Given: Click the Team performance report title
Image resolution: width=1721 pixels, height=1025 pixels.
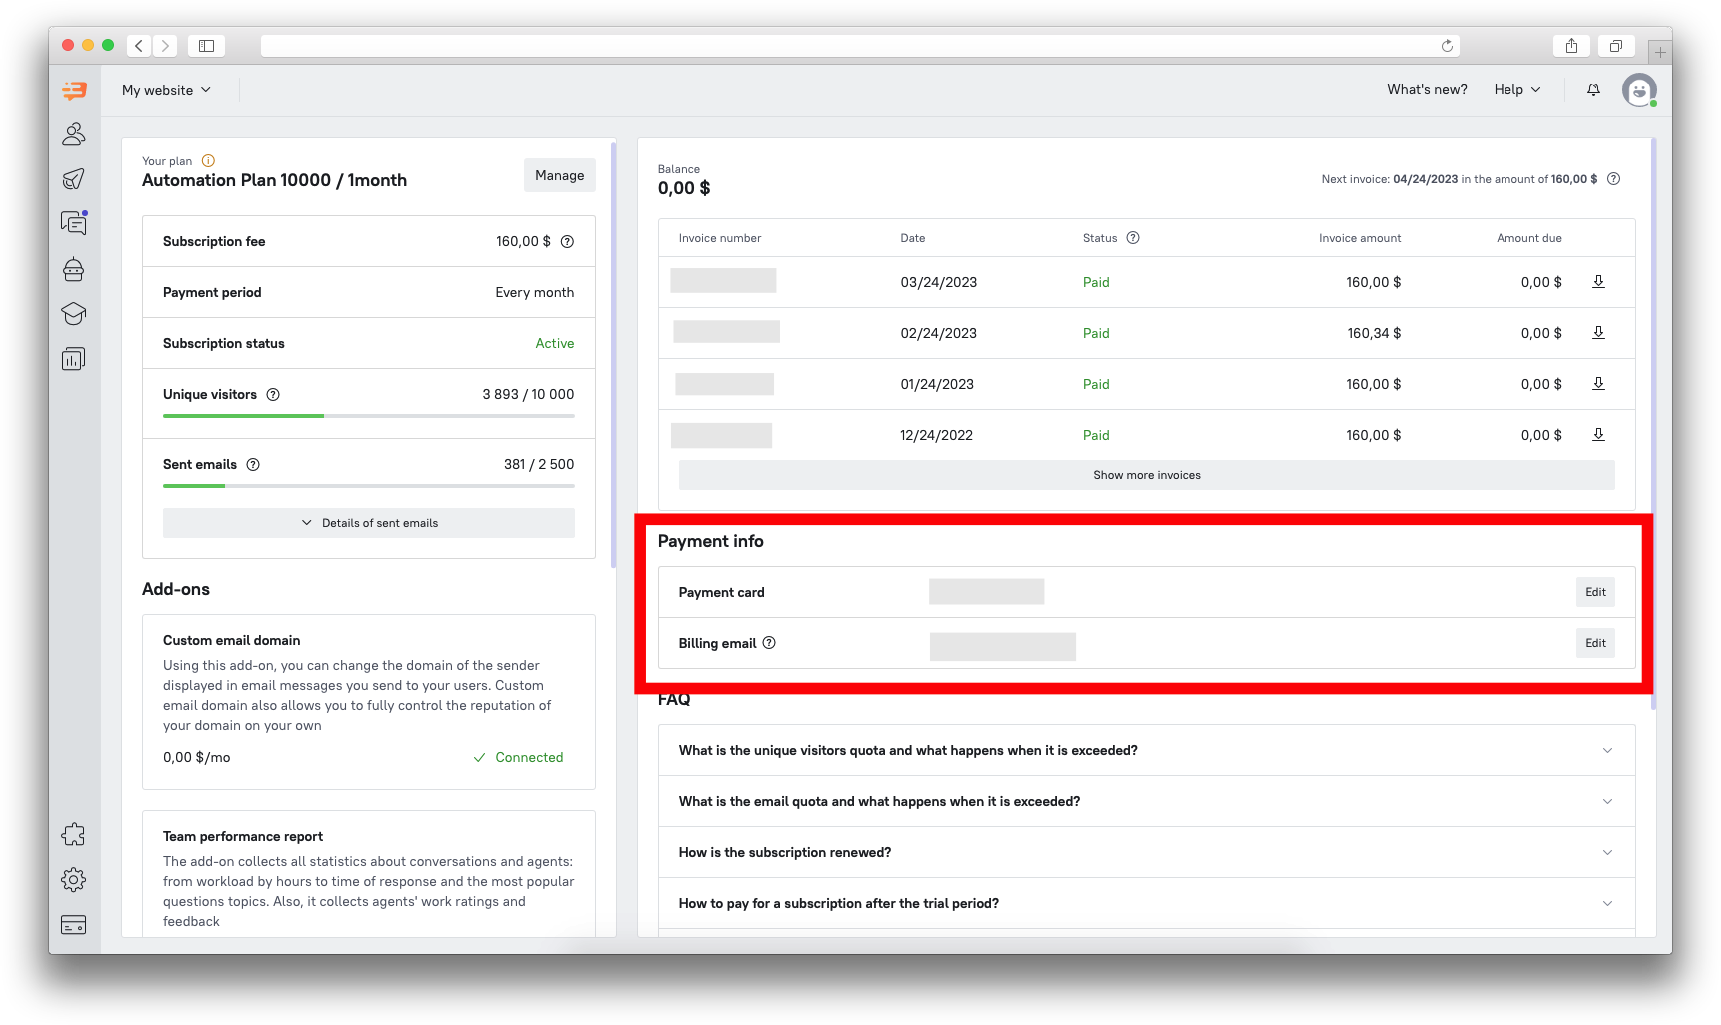Looking at the screenshot, I should pyautogui.click(x=243, y=836).
